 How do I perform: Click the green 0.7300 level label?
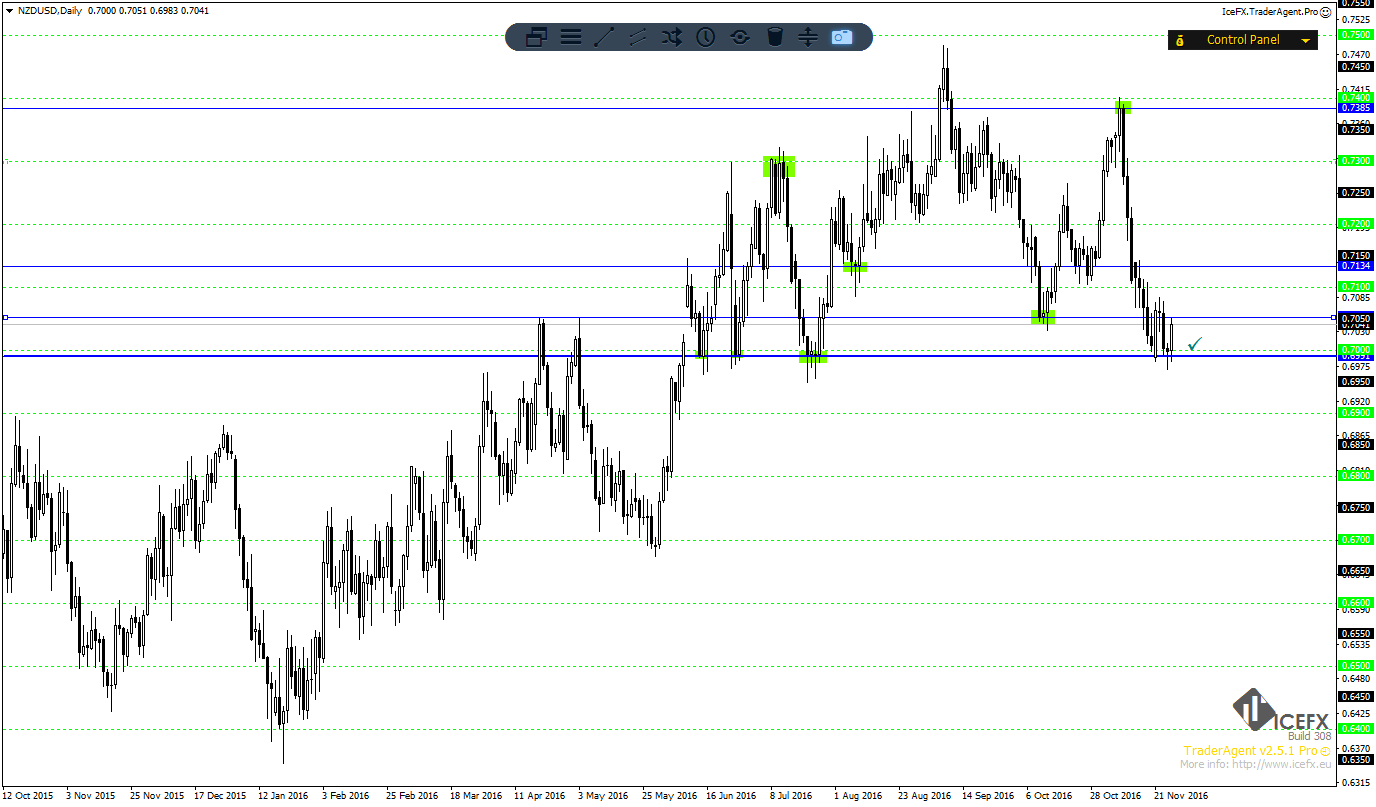1356,161
